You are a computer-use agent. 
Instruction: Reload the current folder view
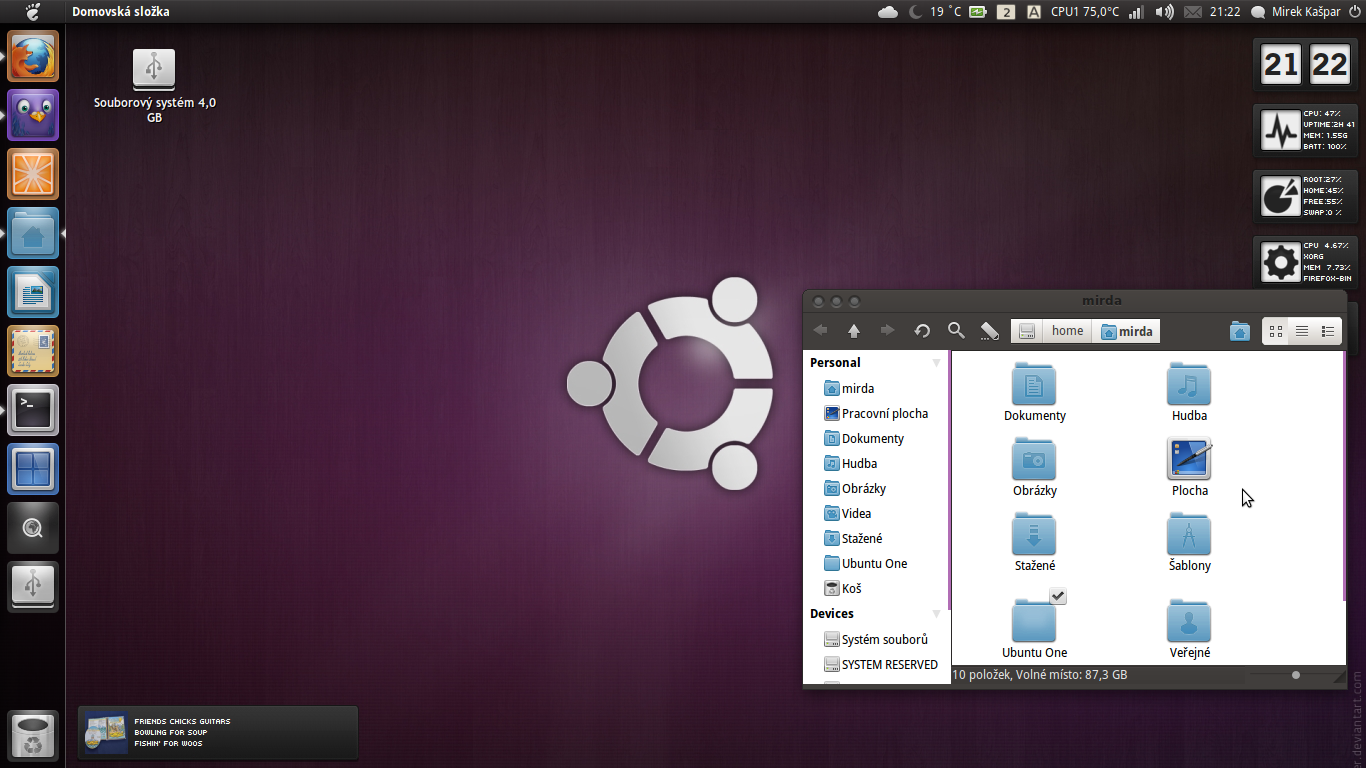tap(922, 331)
